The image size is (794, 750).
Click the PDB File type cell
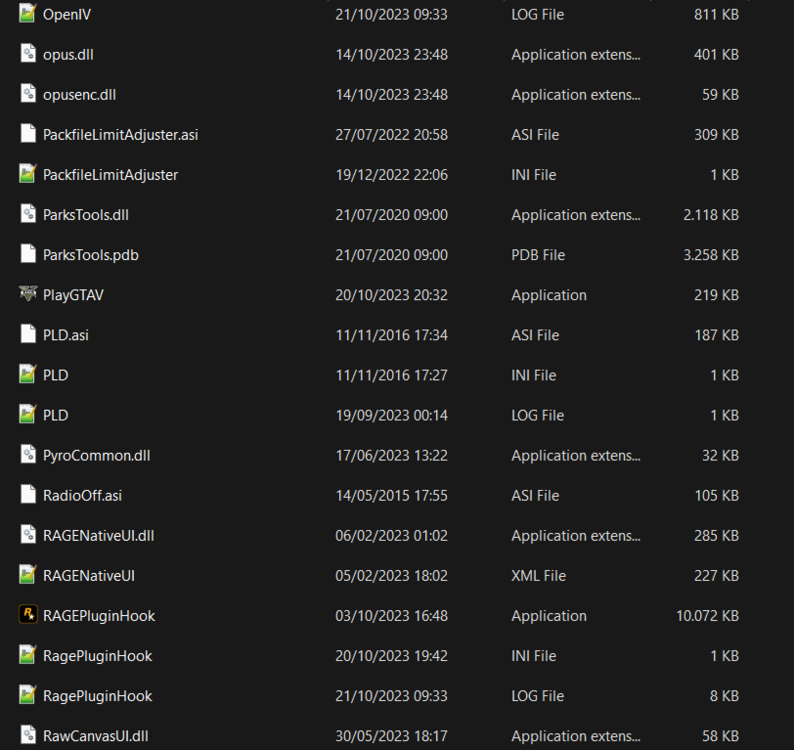(x=538, y=255)
